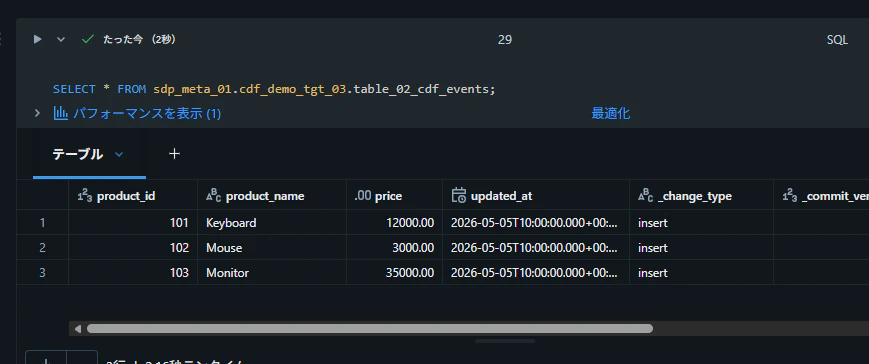Open the テーブル tab dropdown chevron
Viewport: 869px width, 364px height.
(119, 154)
